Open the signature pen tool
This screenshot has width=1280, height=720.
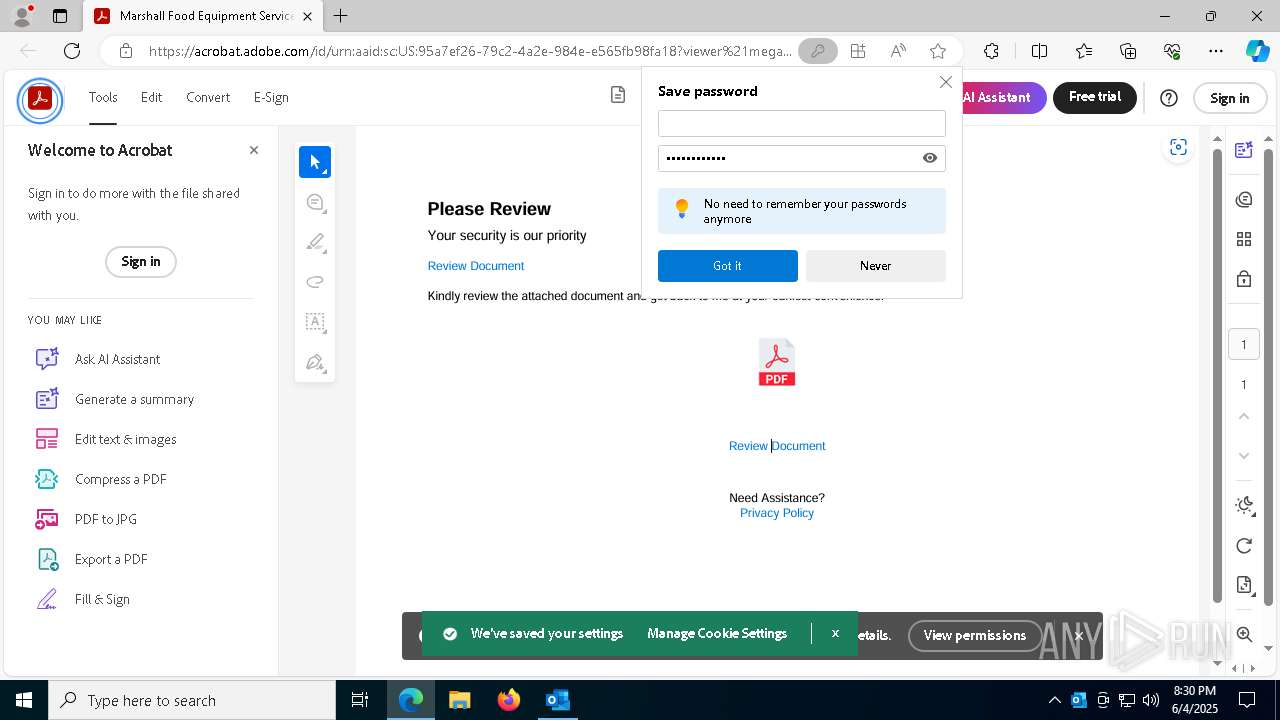pyautogui.click(x=315, y=362)
